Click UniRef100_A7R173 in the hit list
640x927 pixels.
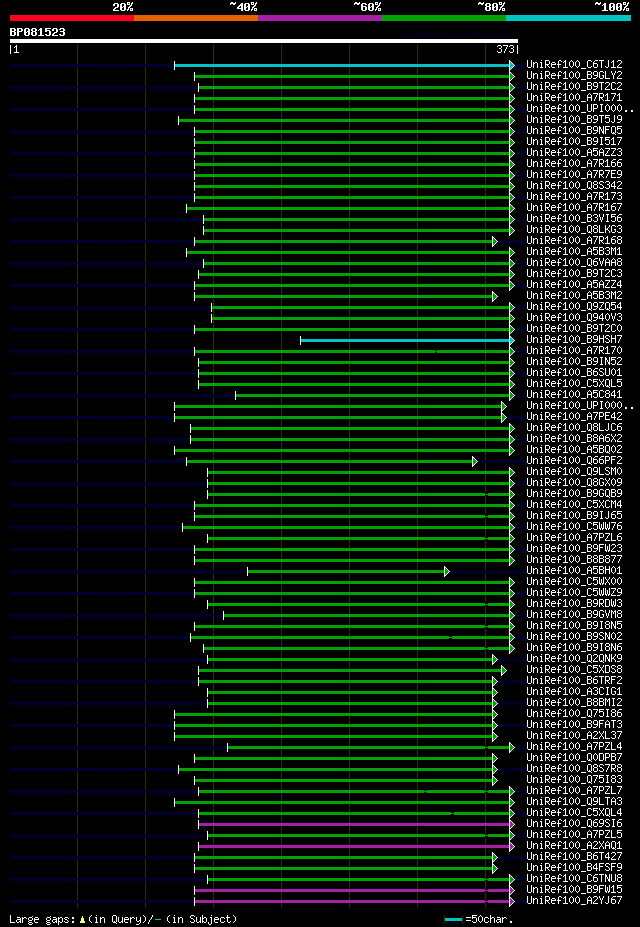pyautogui.click(x=574, y=197)
